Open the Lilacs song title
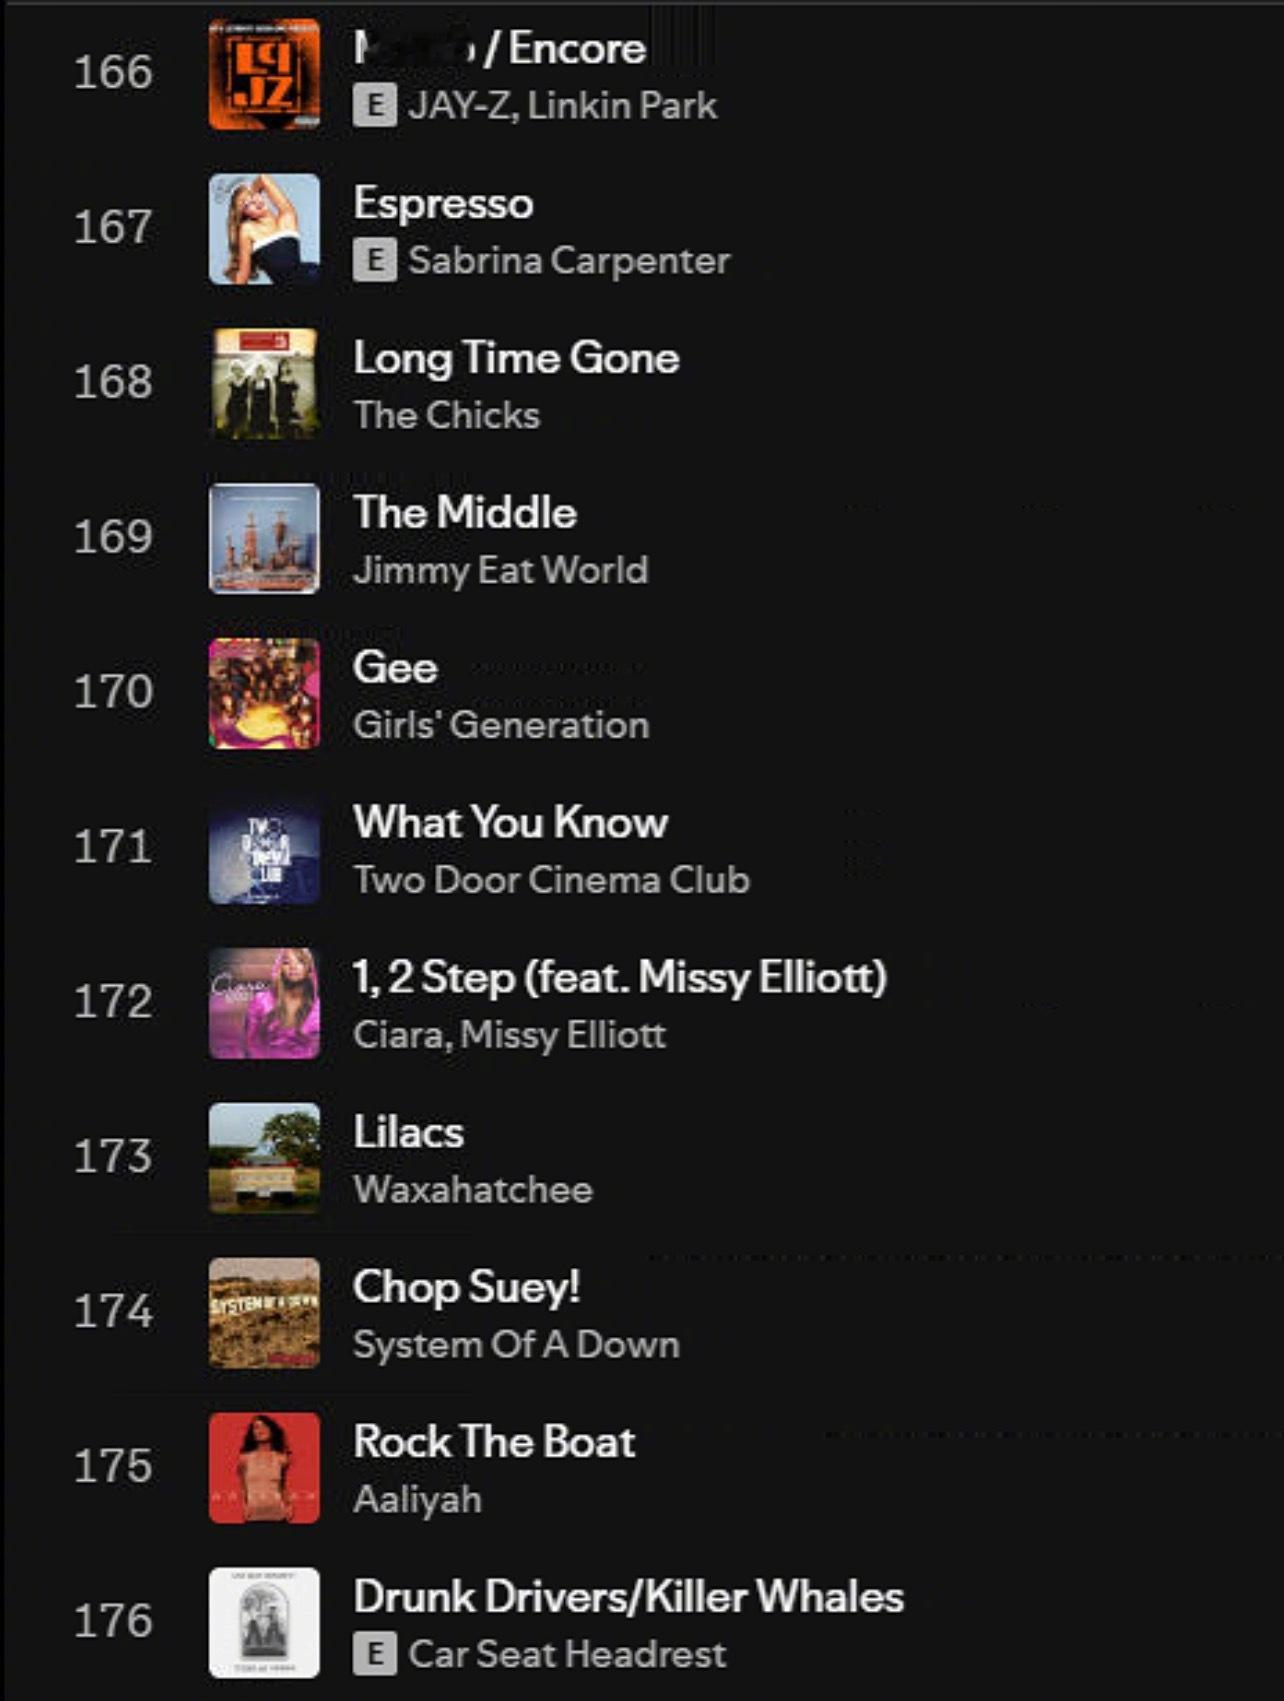Viewport: 1284px width, 1701px height. pos(408,1132)
